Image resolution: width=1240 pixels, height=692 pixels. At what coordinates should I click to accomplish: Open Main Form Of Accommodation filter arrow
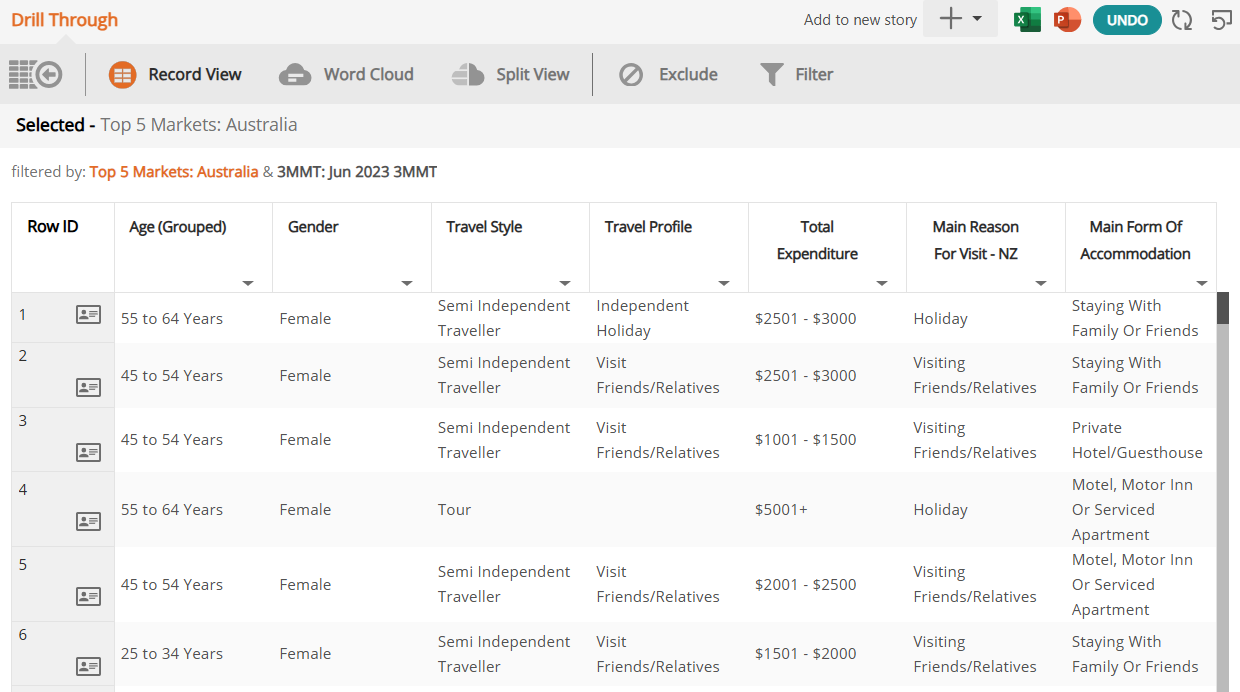[1202, 283]
